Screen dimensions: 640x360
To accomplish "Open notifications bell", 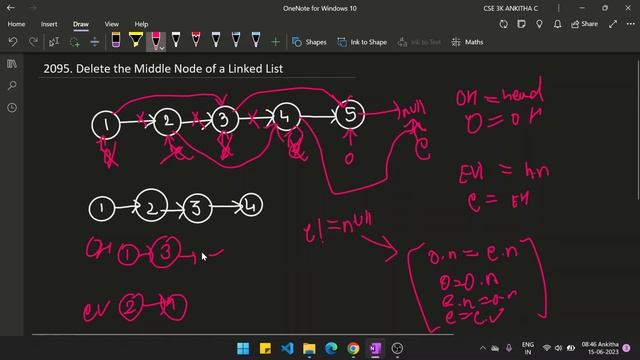I will pos(557,24).
